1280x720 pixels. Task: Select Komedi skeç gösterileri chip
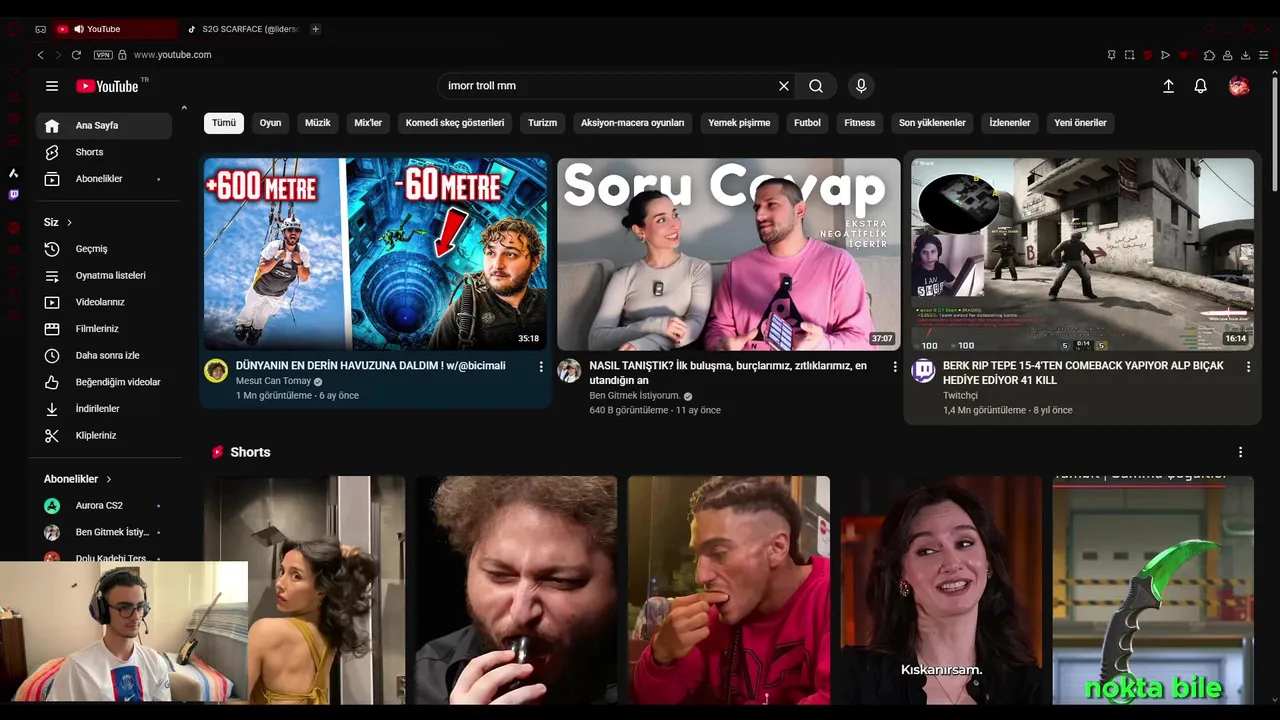455,123
